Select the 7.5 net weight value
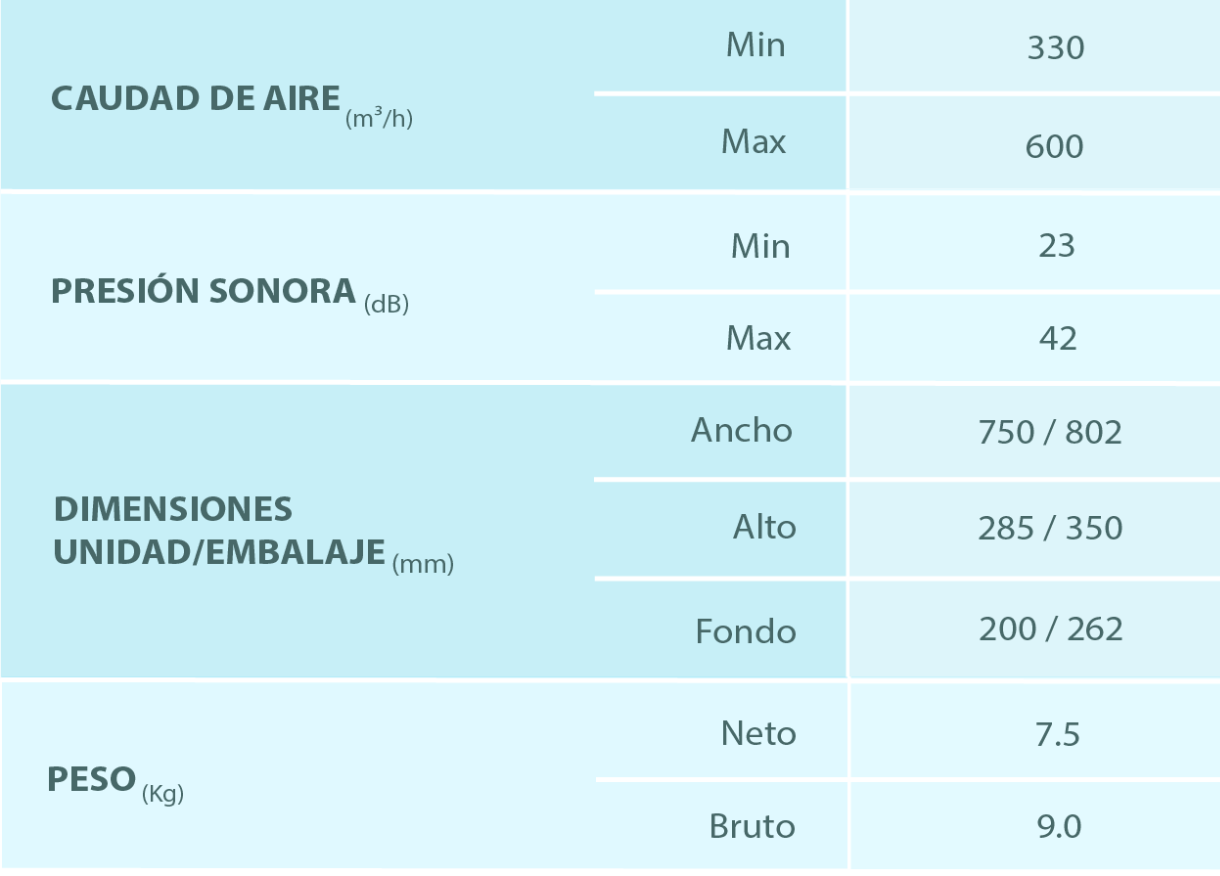The height and width of the screenshot is (876, 1220). 1056,735
